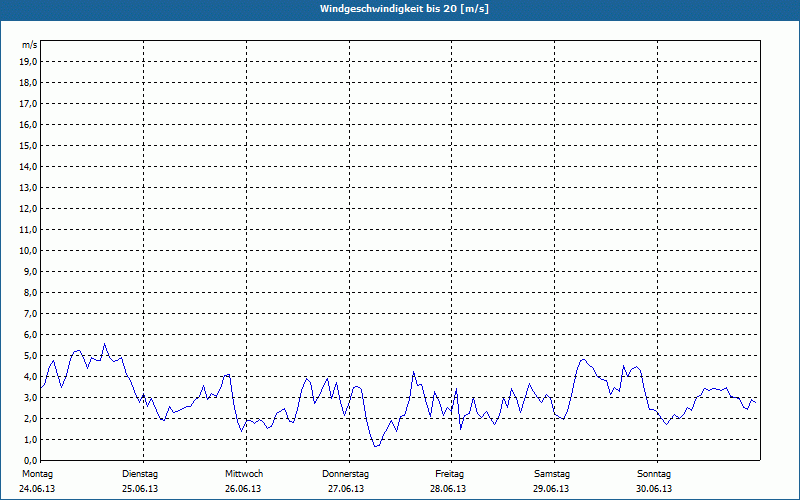The width and height of the screenshot is (800, 500).
Task: Select the date 26.06.13
Action: point(243,489)
